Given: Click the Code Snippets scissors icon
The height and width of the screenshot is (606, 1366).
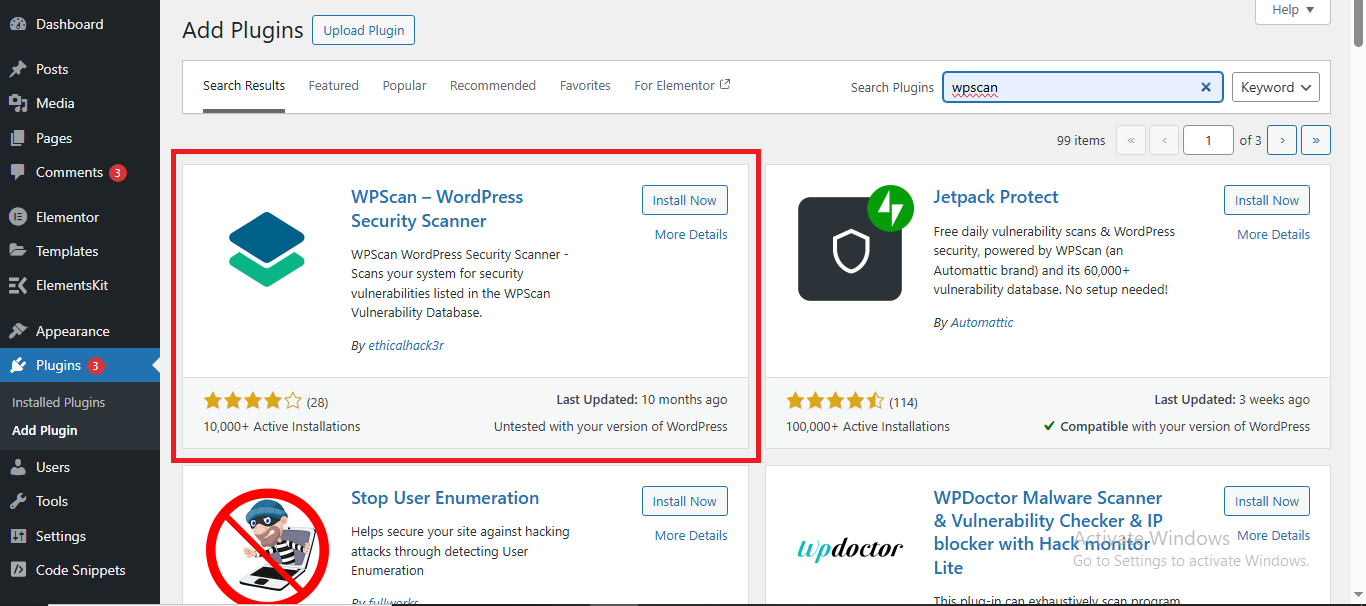Looking at the screenshot, I should 18,570.
